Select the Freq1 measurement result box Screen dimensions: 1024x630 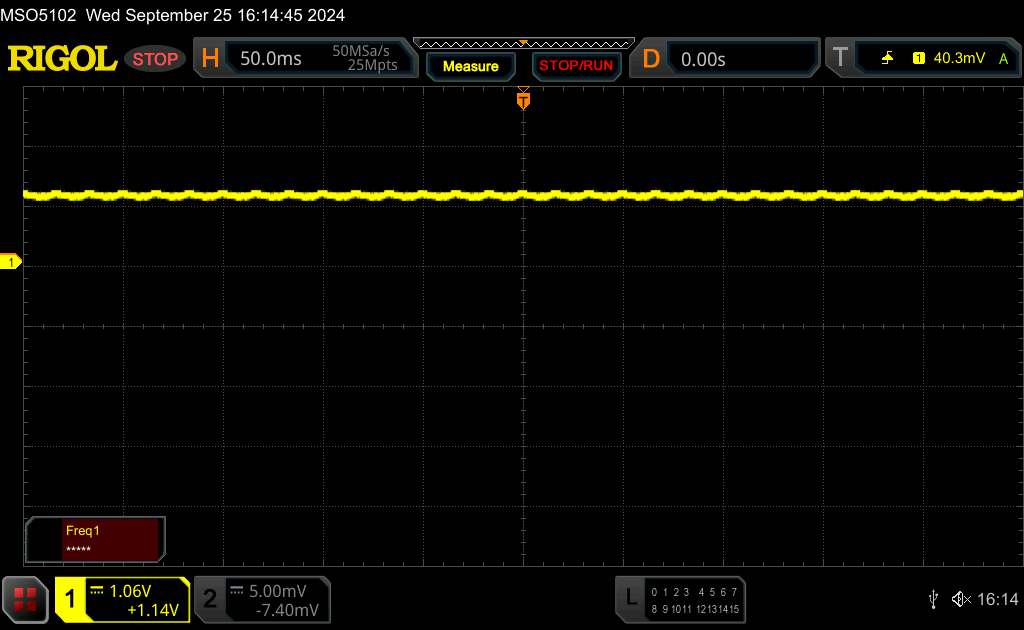[95, 539]
